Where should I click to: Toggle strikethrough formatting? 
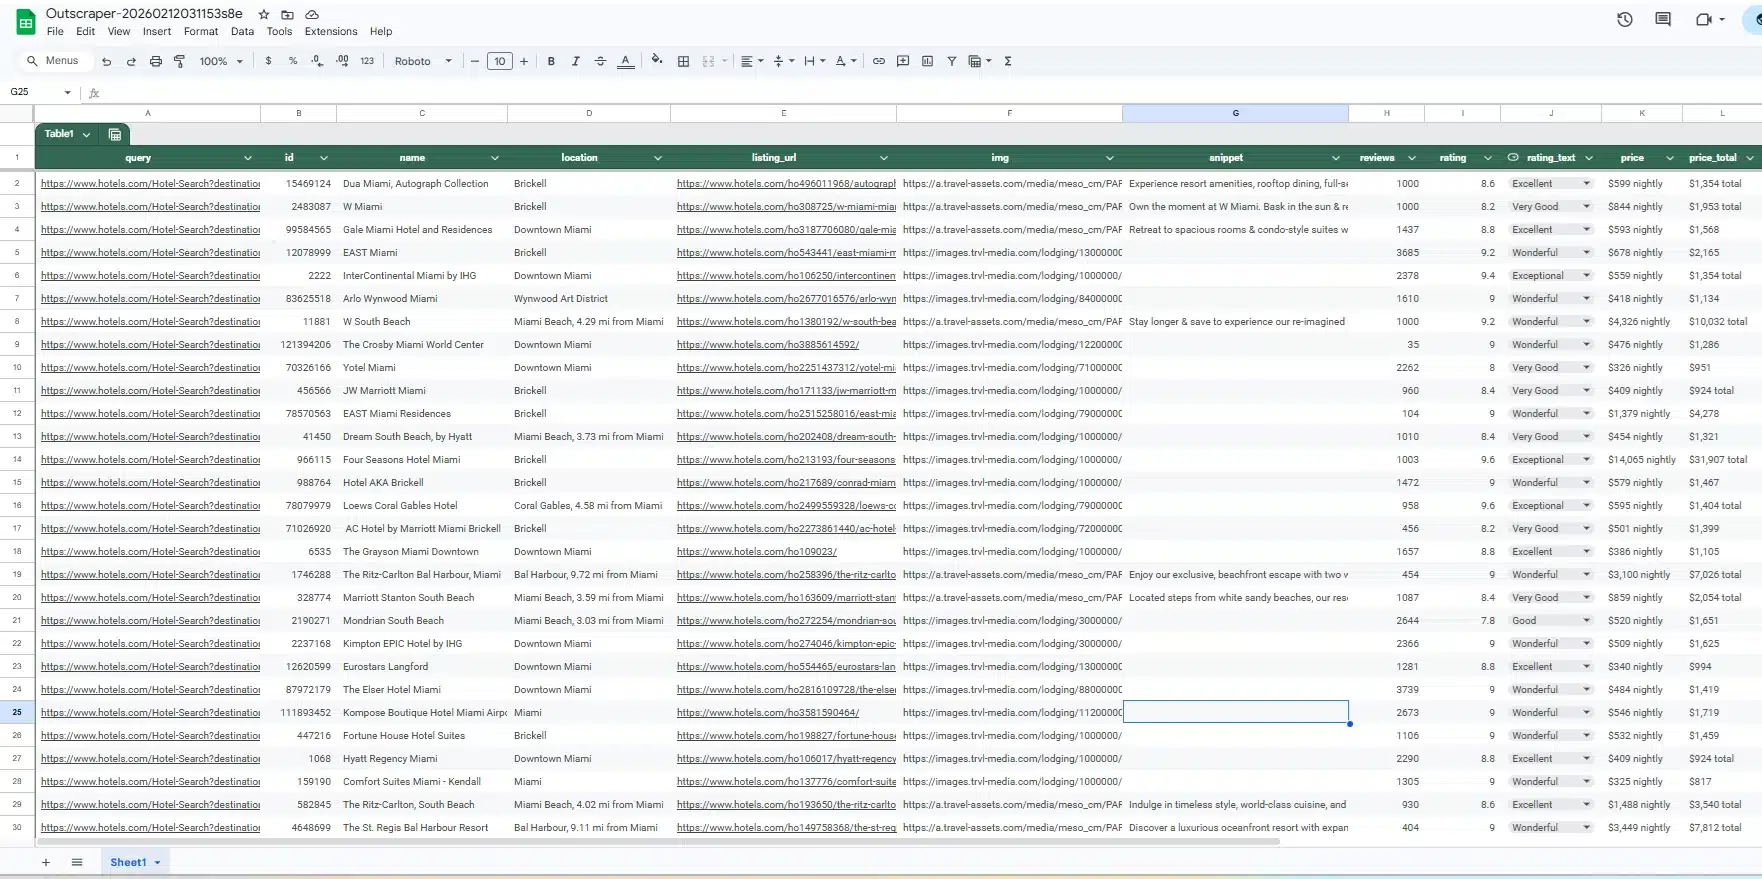600,61
